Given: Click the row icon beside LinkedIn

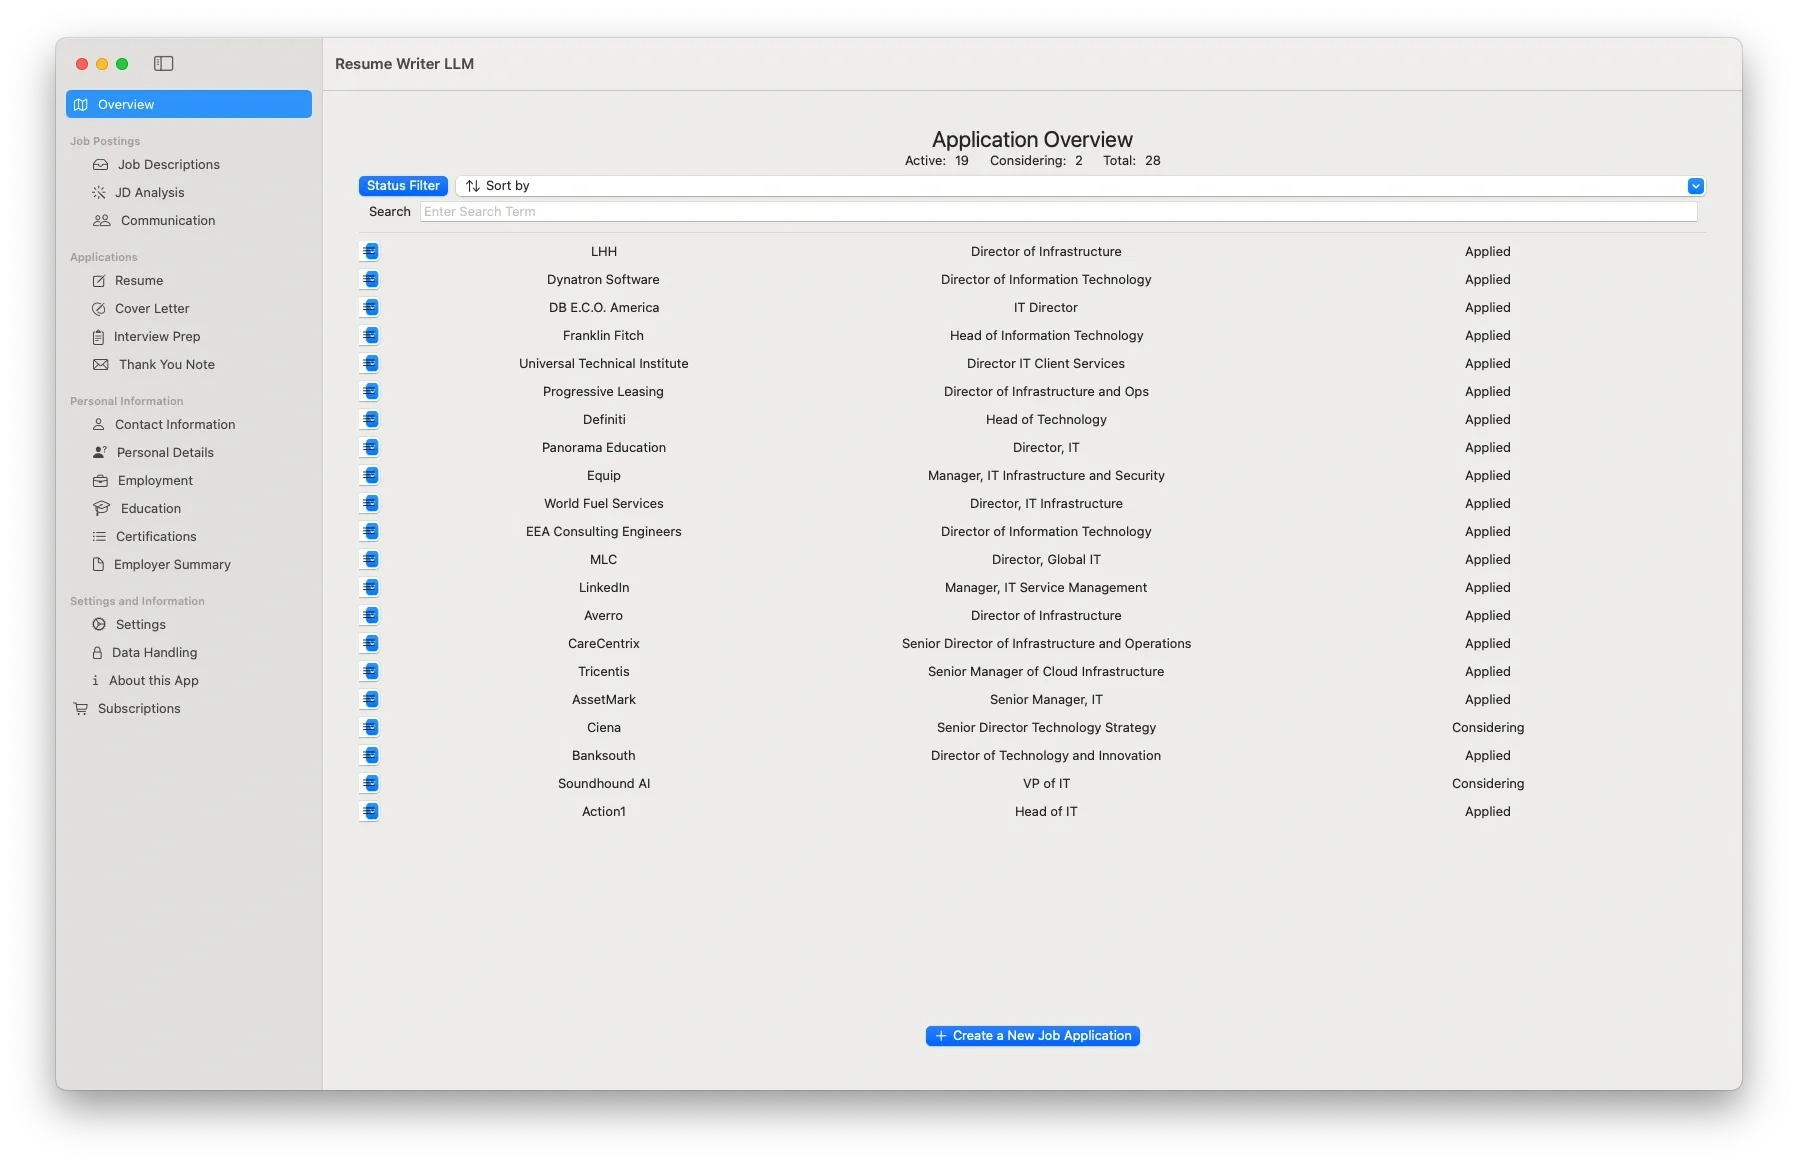Looking at the screenshot, I should click(x=370, y=588).
